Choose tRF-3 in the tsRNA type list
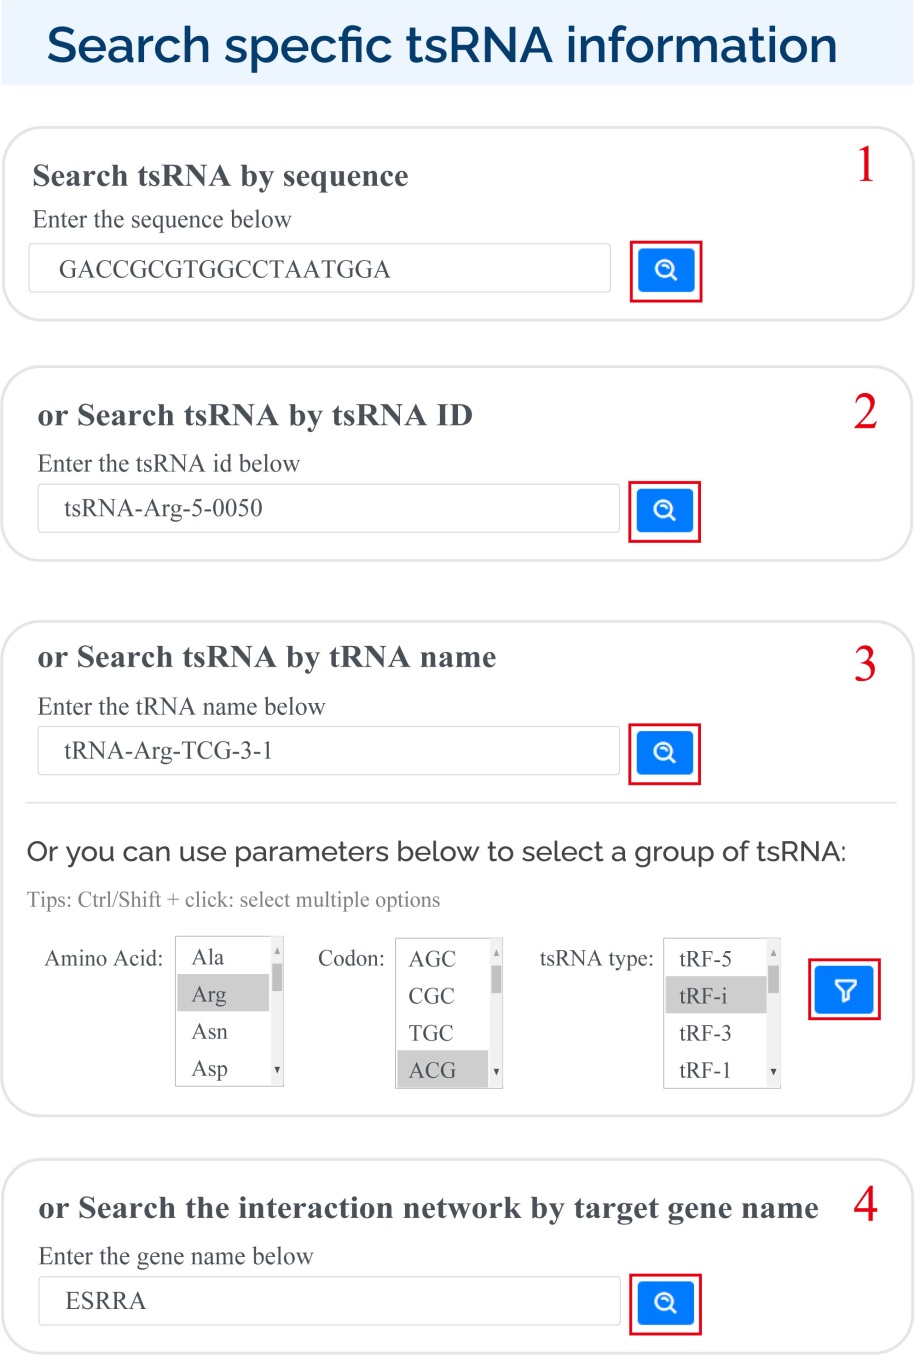The width and height of the screenshot is (915, 1355). pyautogui.click(x=716, y=1033)
